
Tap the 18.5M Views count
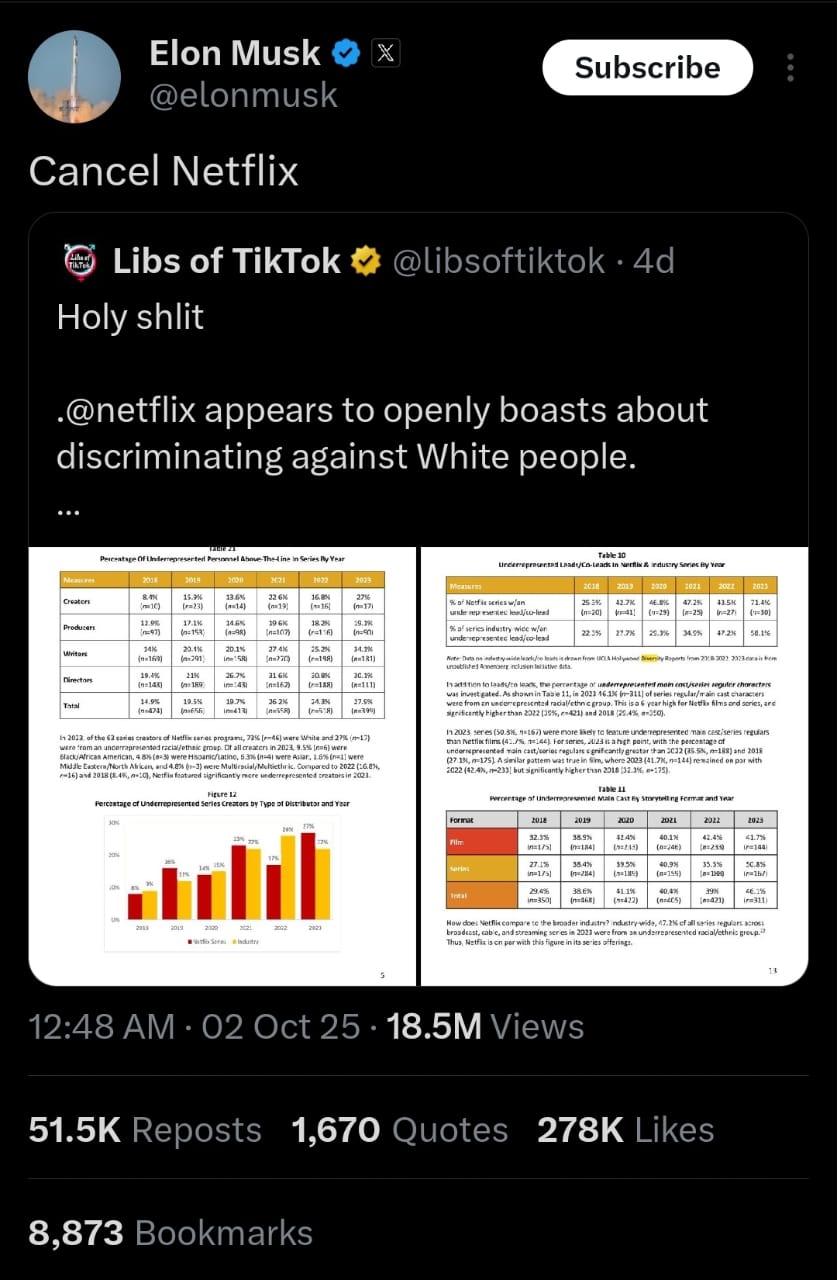point(485,1027)
